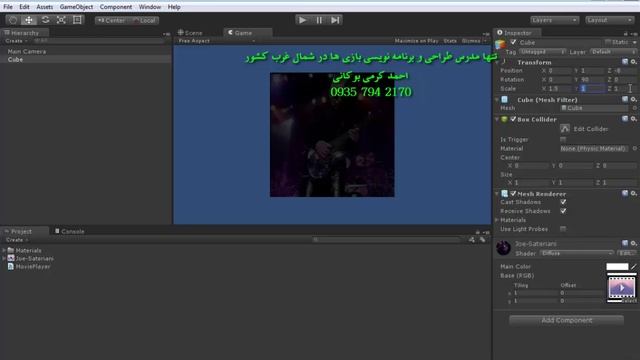Select the Hand tool in toolbar
640x360 pixels.
coord(13,20)
